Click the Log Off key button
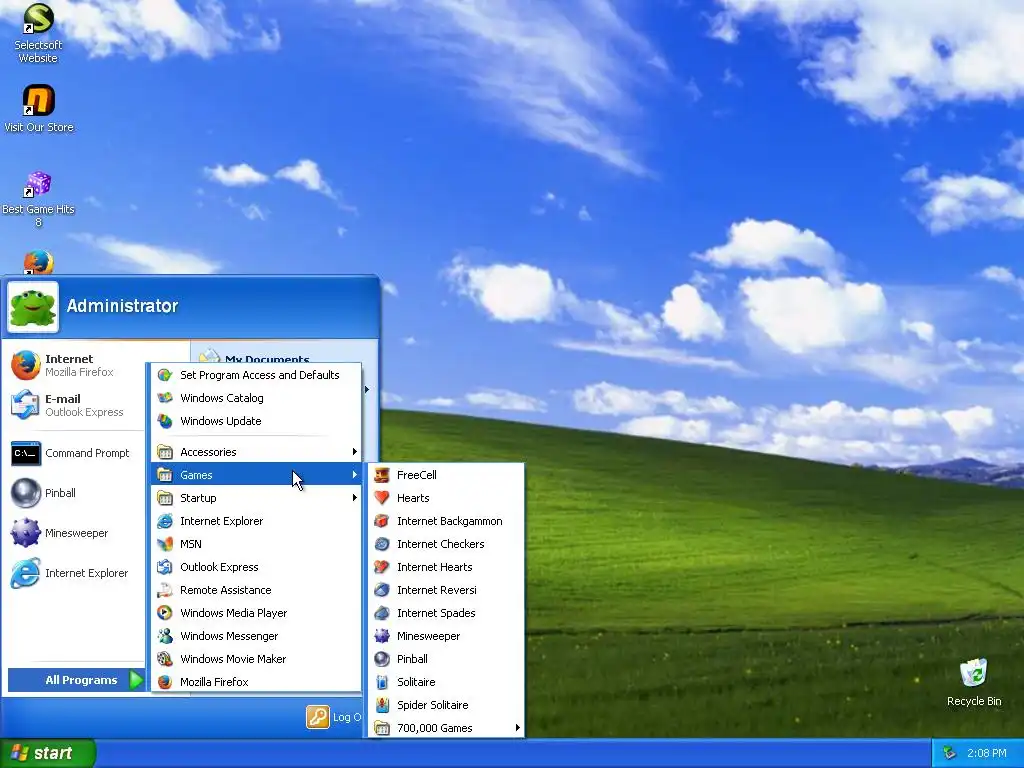The image size is (1024, 768). pos(318,717)
